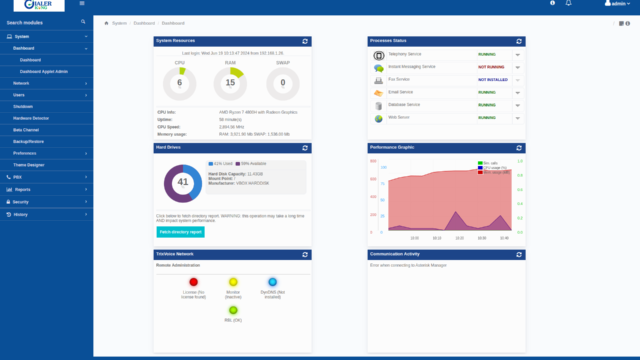Open Database Service actions dropdown
The image size is (640, 360).
pos(518,105)
